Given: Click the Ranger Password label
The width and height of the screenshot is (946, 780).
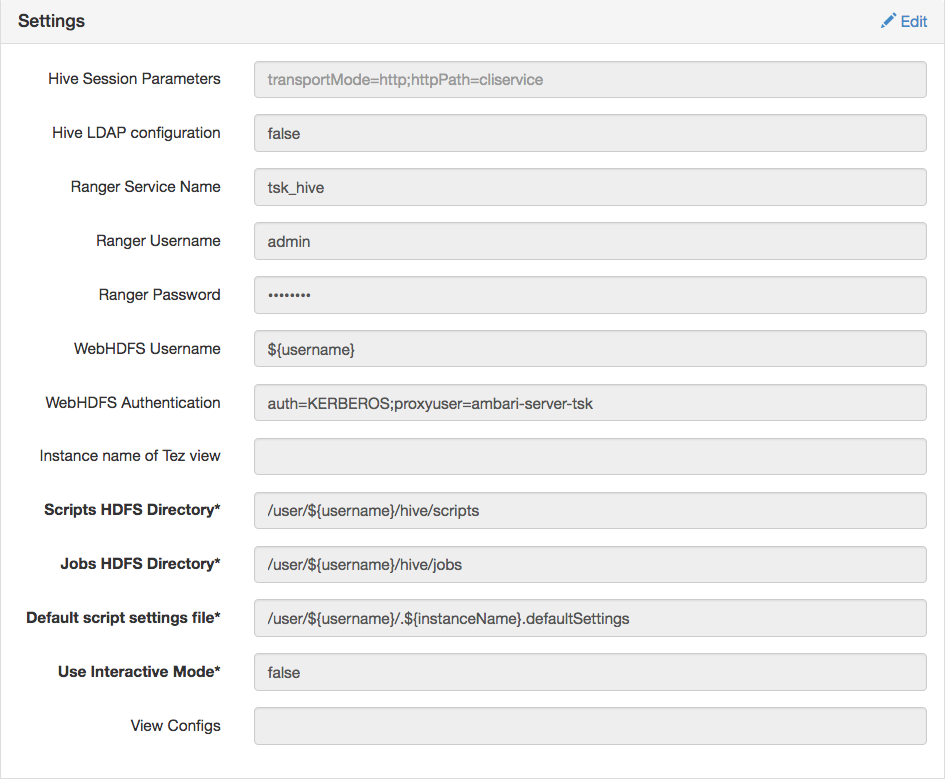Looking at the screenshot, I should tap(160, 294).
